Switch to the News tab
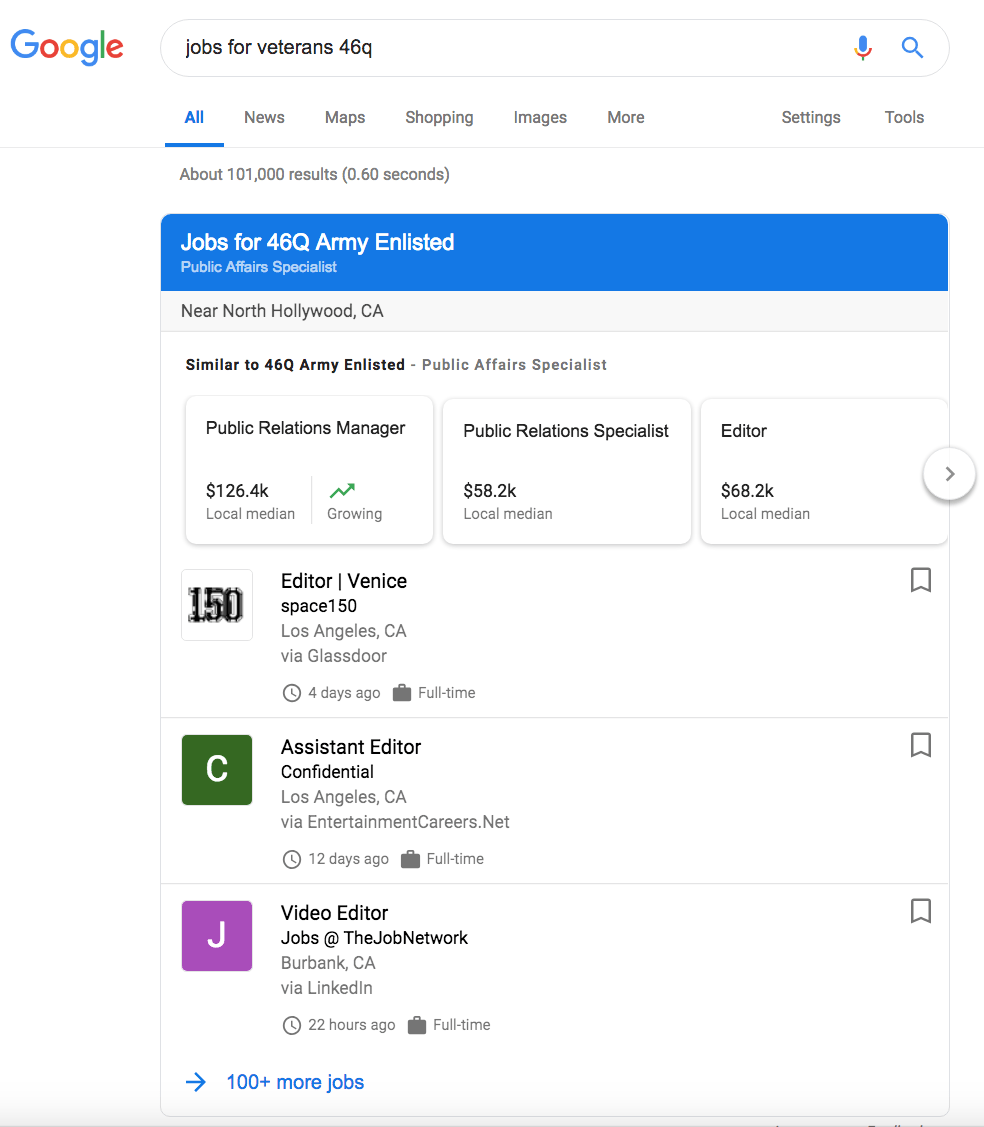This screenshot has width=984, height=1127. click(264, 117)
